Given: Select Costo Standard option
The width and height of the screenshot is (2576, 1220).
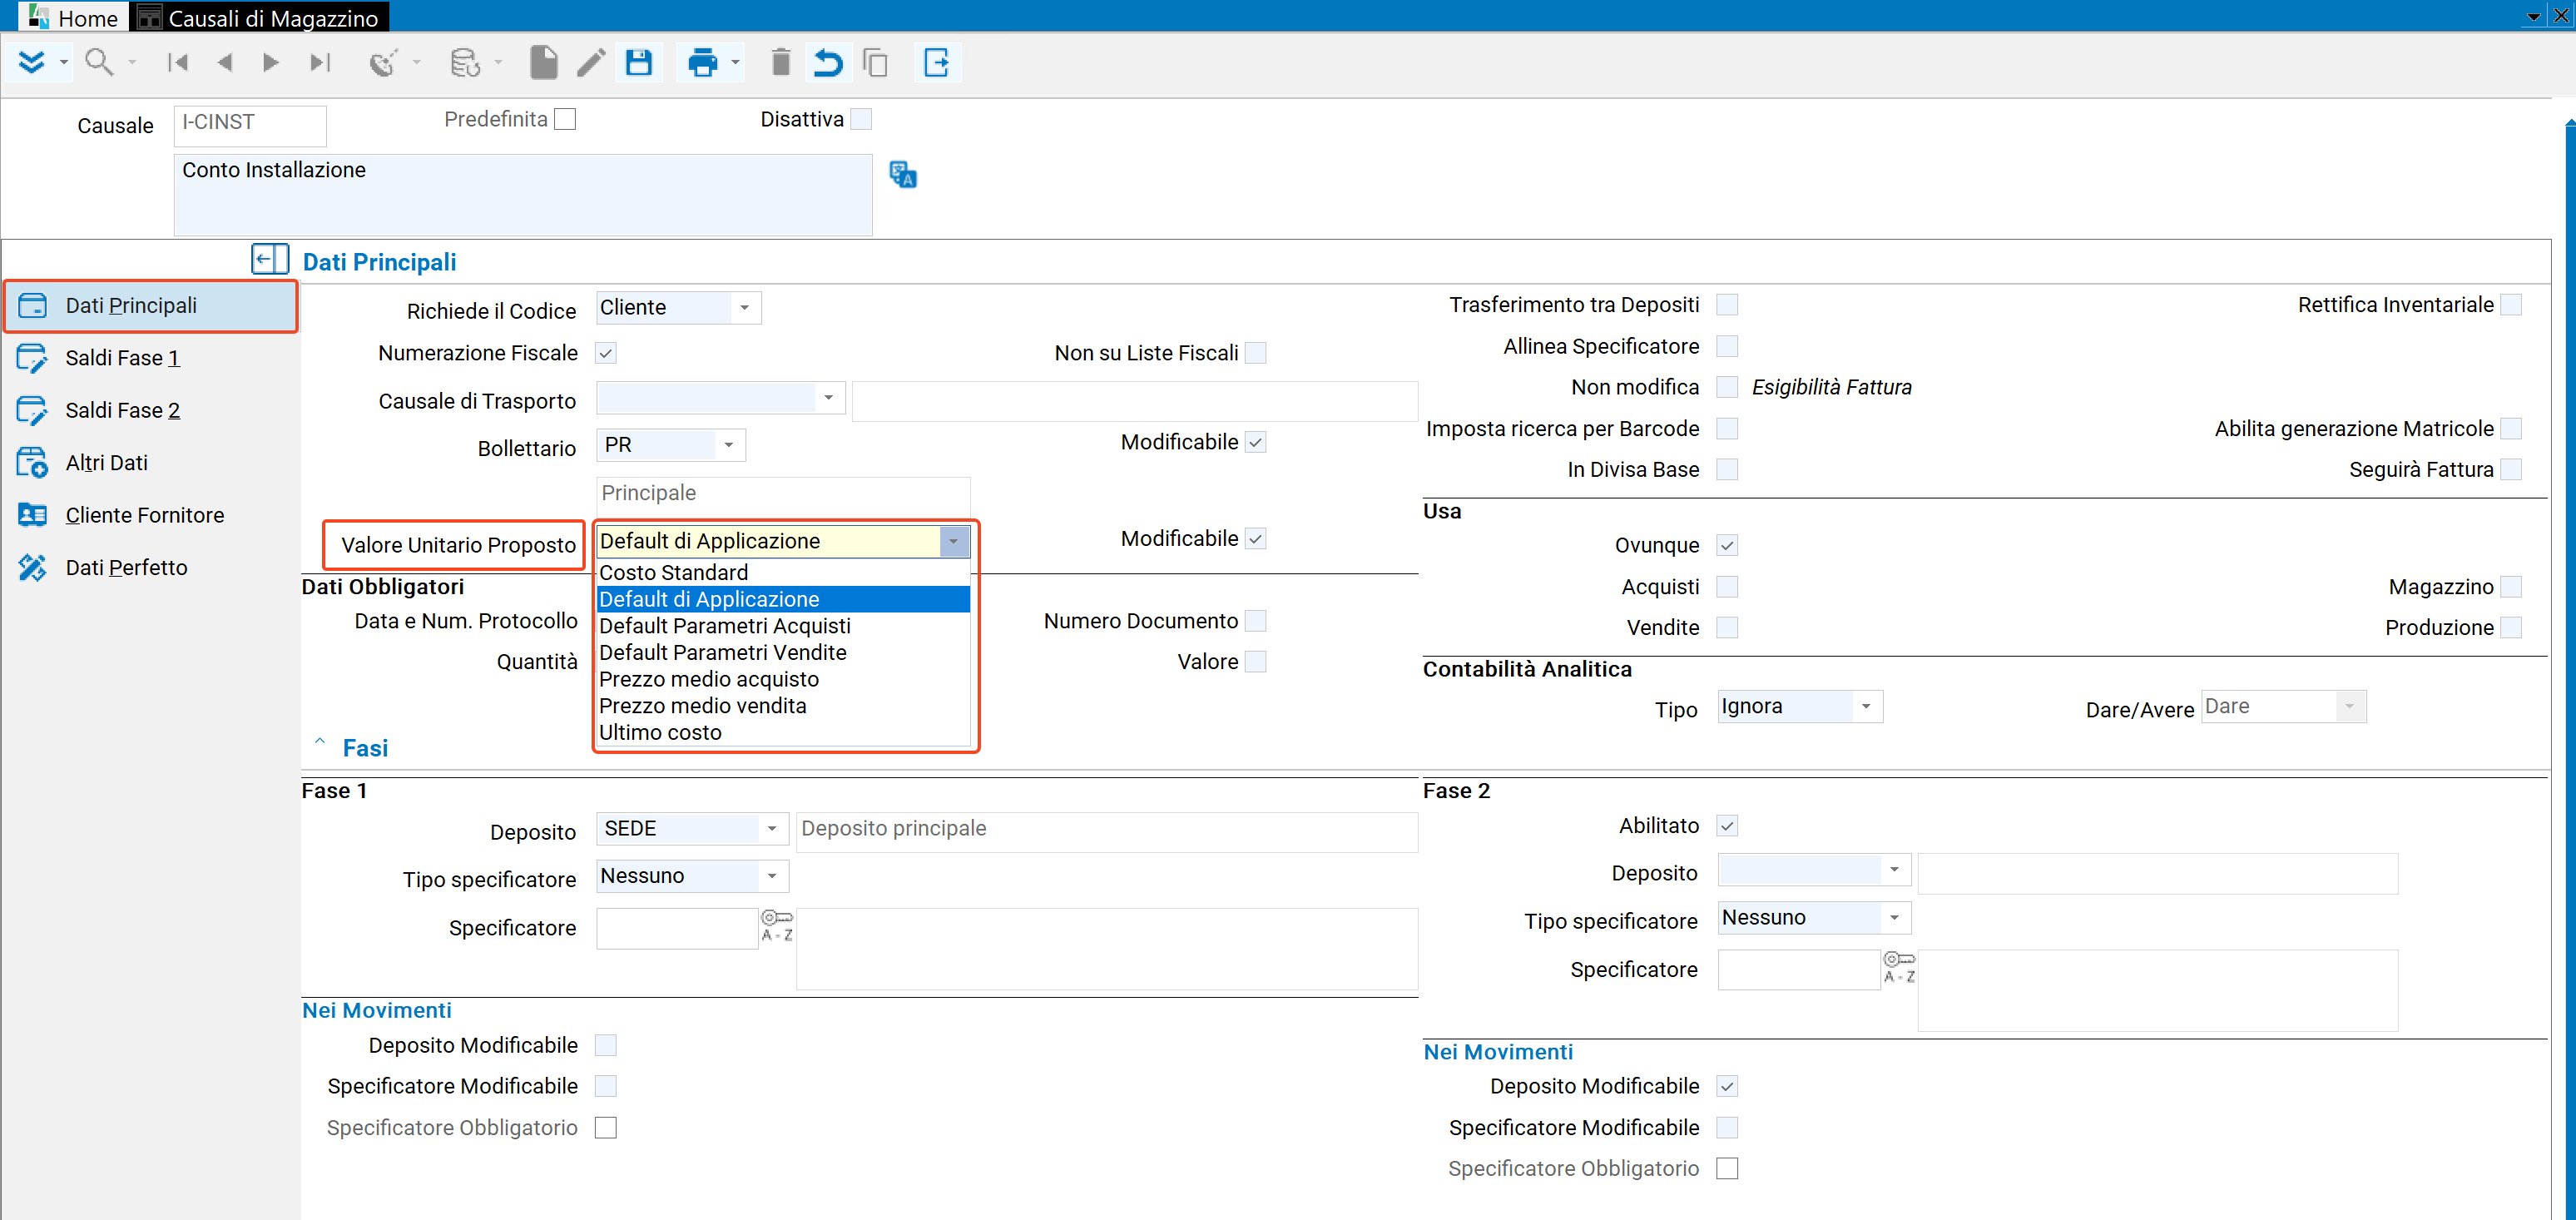Looking at the screenshot, I should 783,572.
